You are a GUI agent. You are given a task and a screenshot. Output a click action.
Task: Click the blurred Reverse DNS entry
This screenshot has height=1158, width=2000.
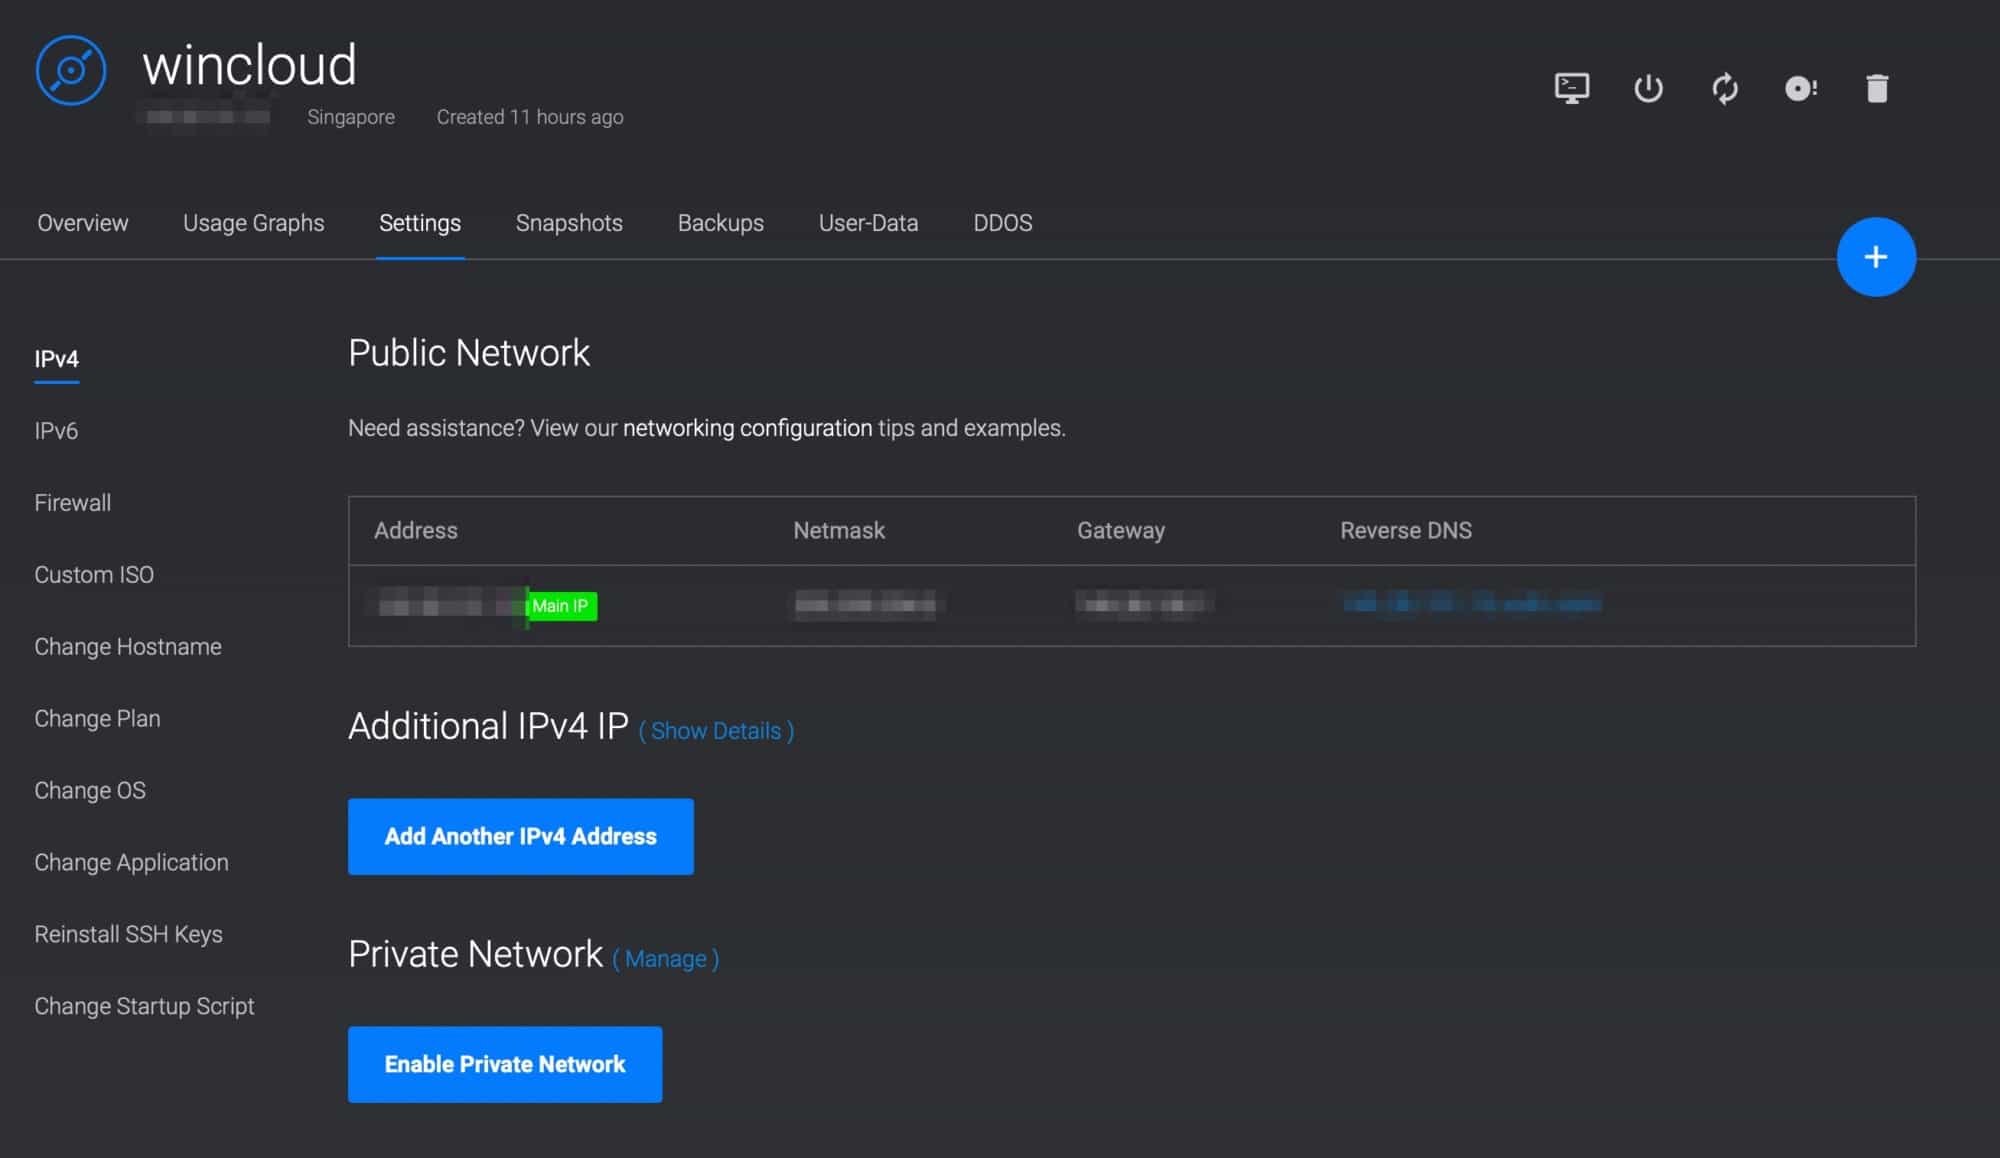click(1472, 603)
